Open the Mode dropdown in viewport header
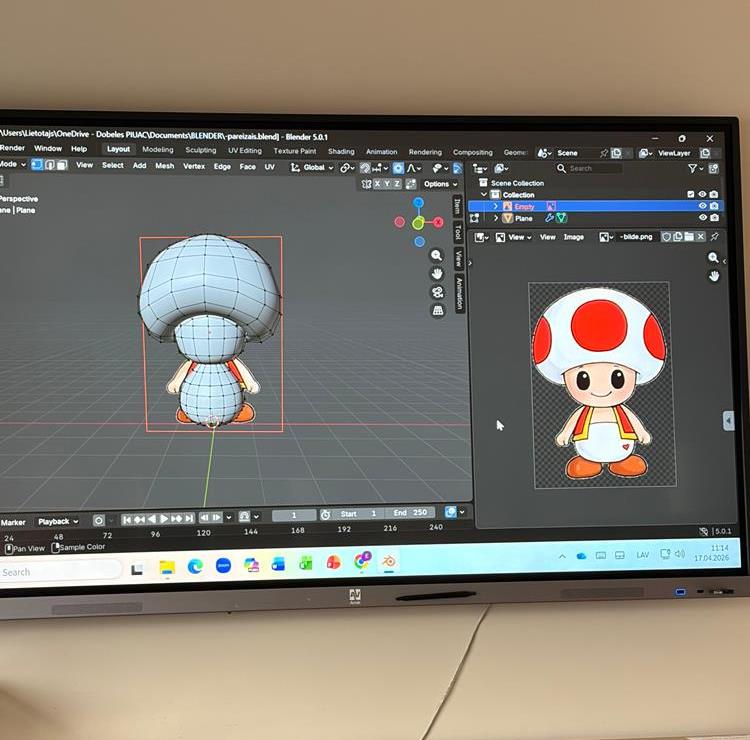 click(x=12, y=164)
